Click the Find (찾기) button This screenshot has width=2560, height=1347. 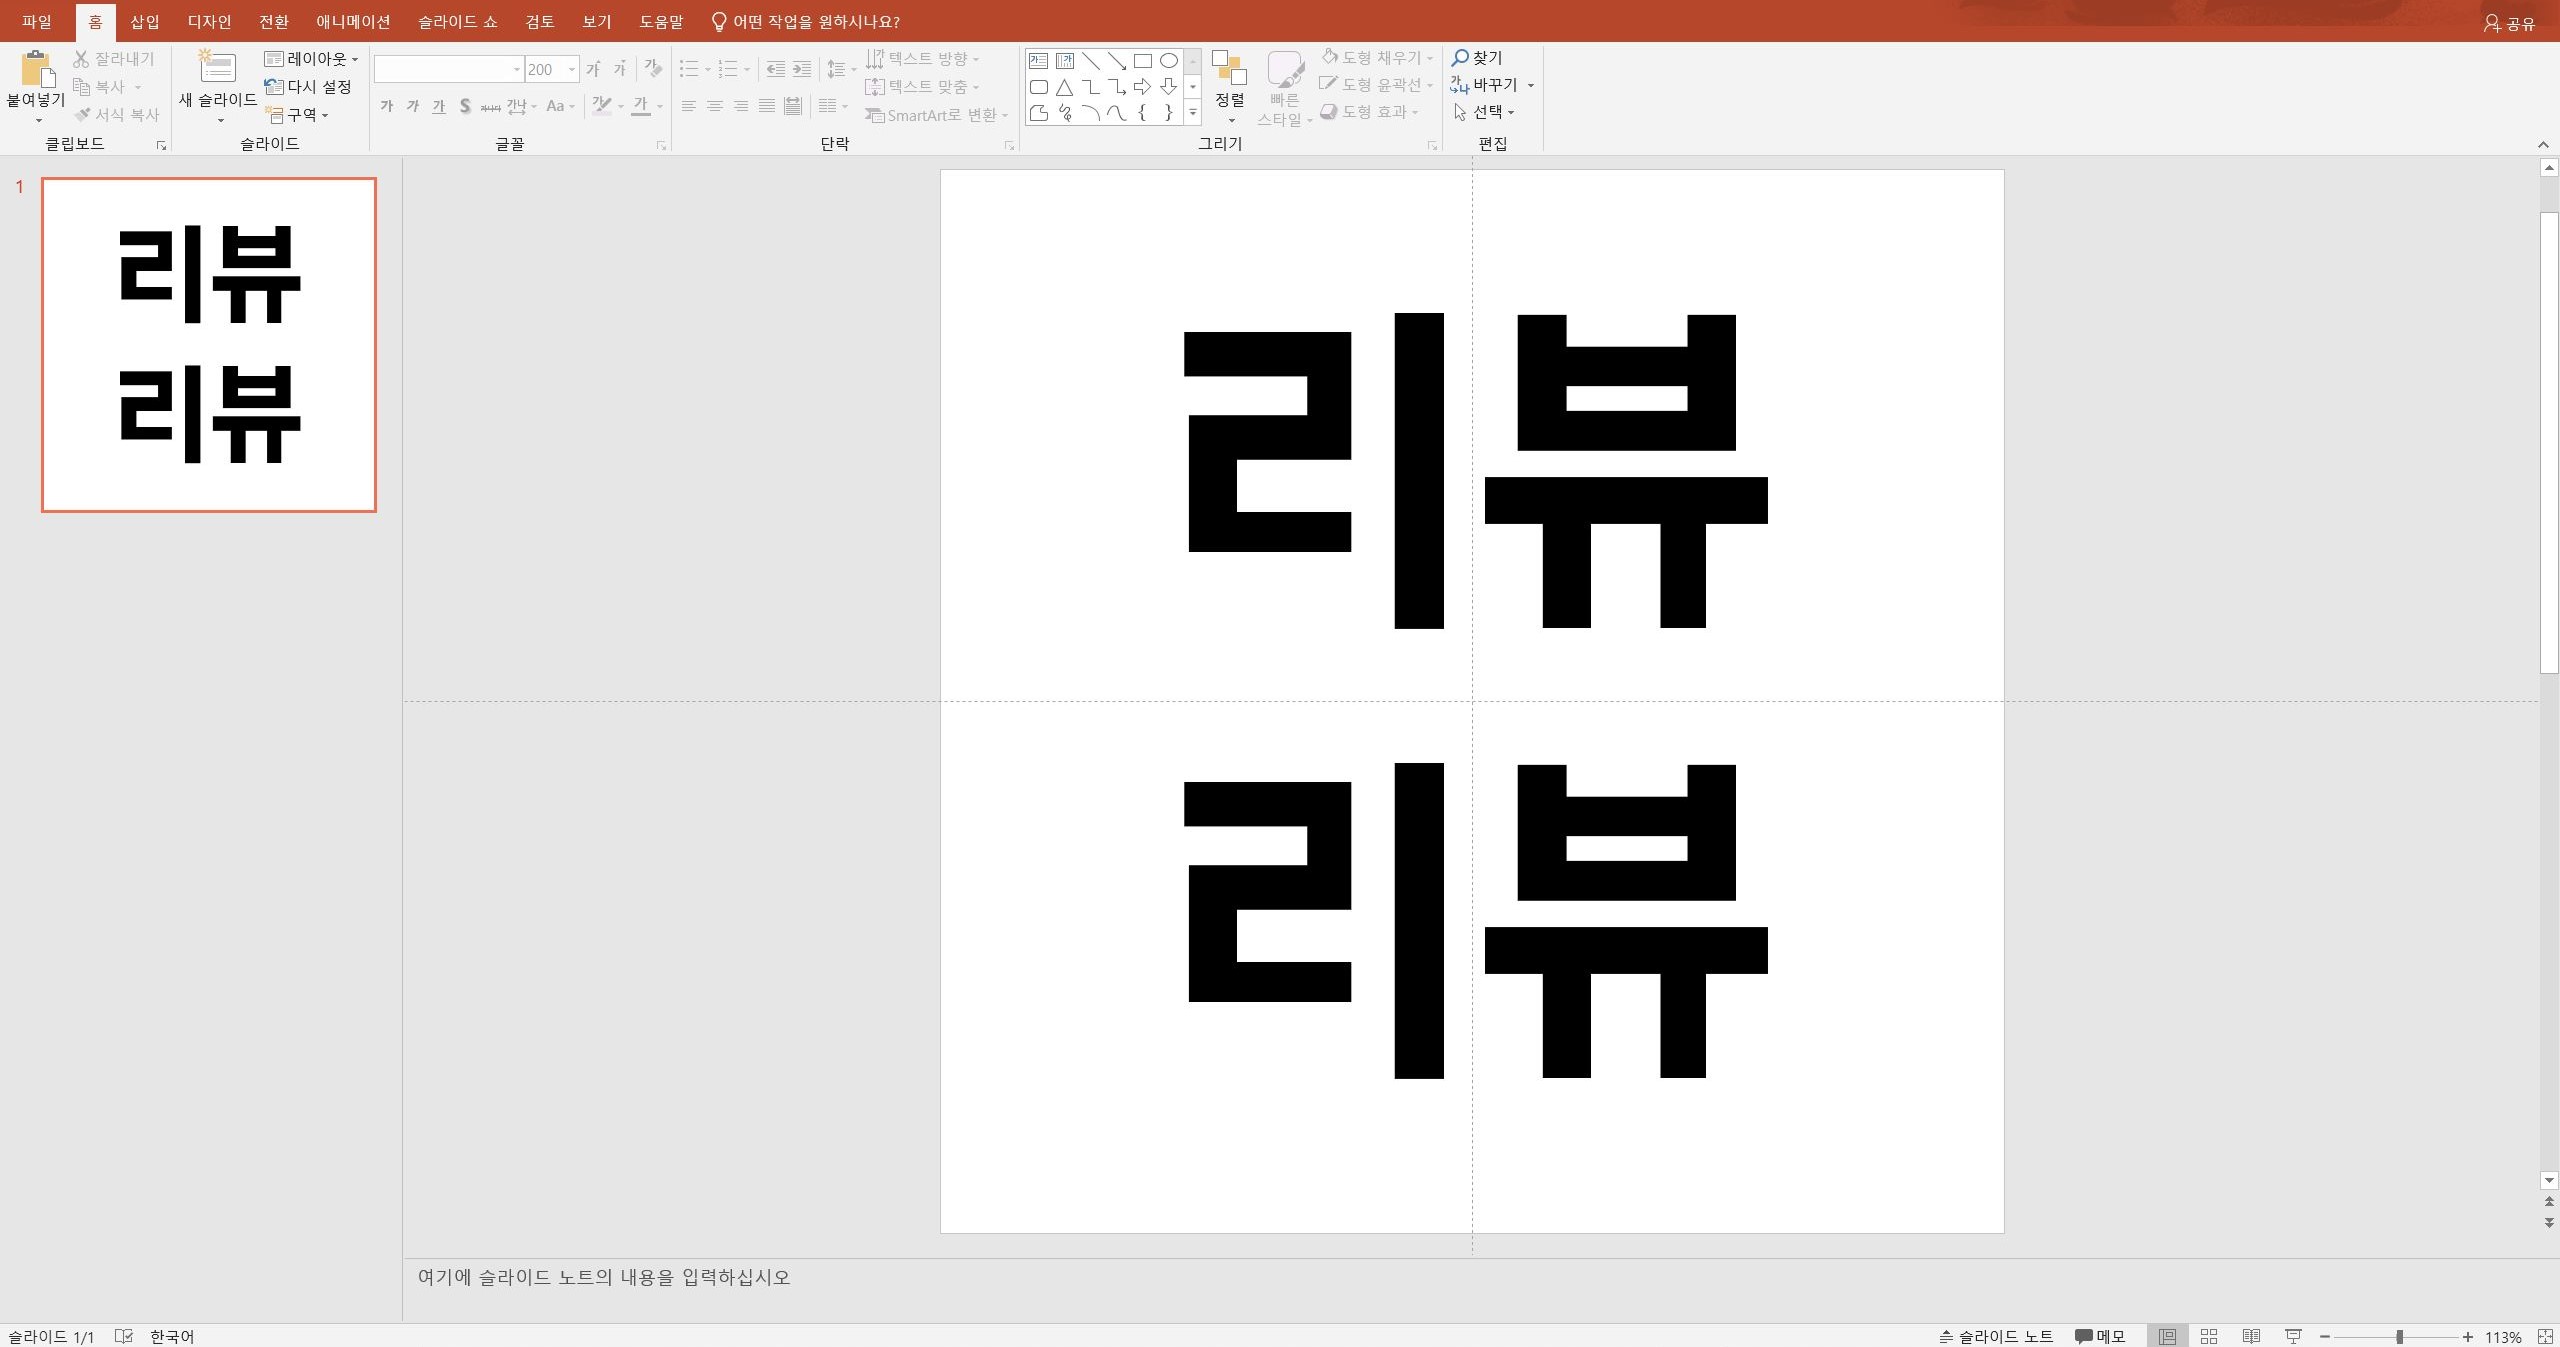coord(1477,58)
